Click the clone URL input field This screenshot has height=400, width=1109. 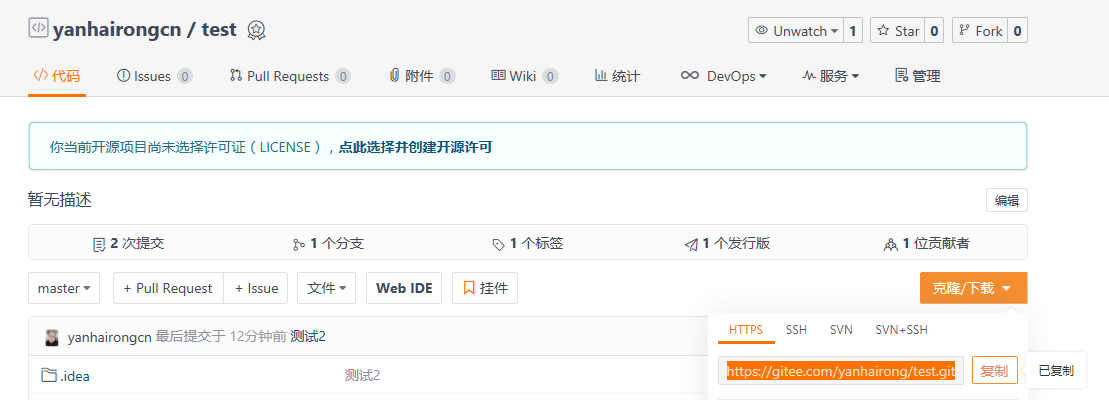(841, 370)
